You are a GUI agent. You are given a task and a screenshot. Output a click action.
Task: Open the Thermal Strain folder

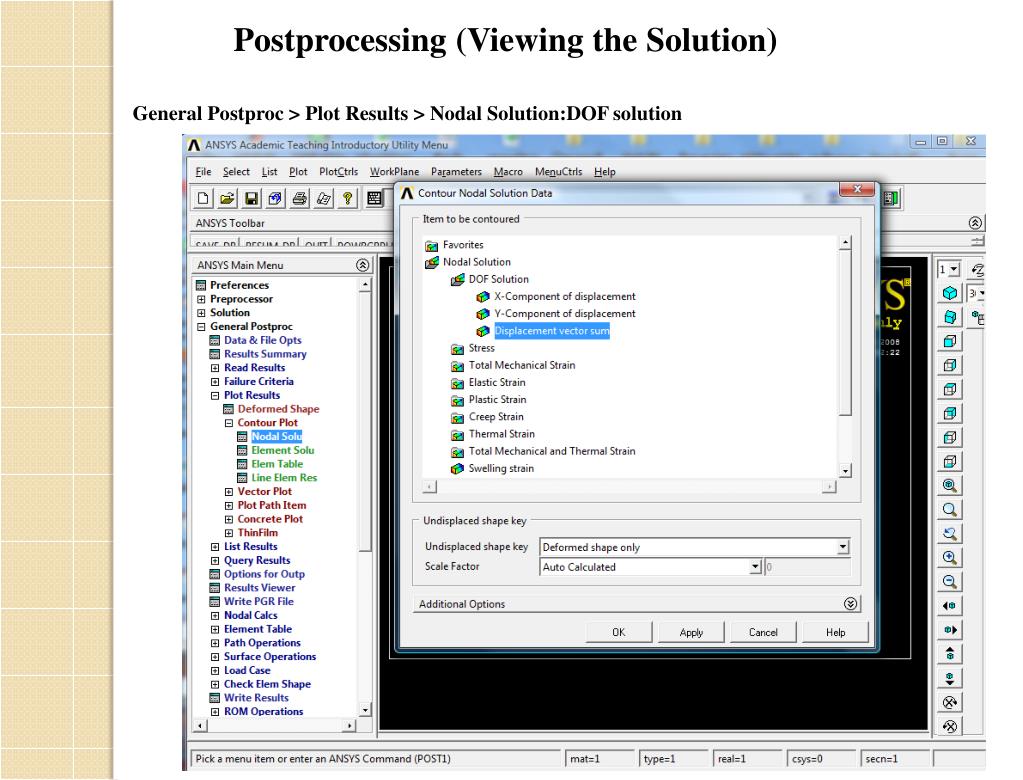click(x=501, y=434)
